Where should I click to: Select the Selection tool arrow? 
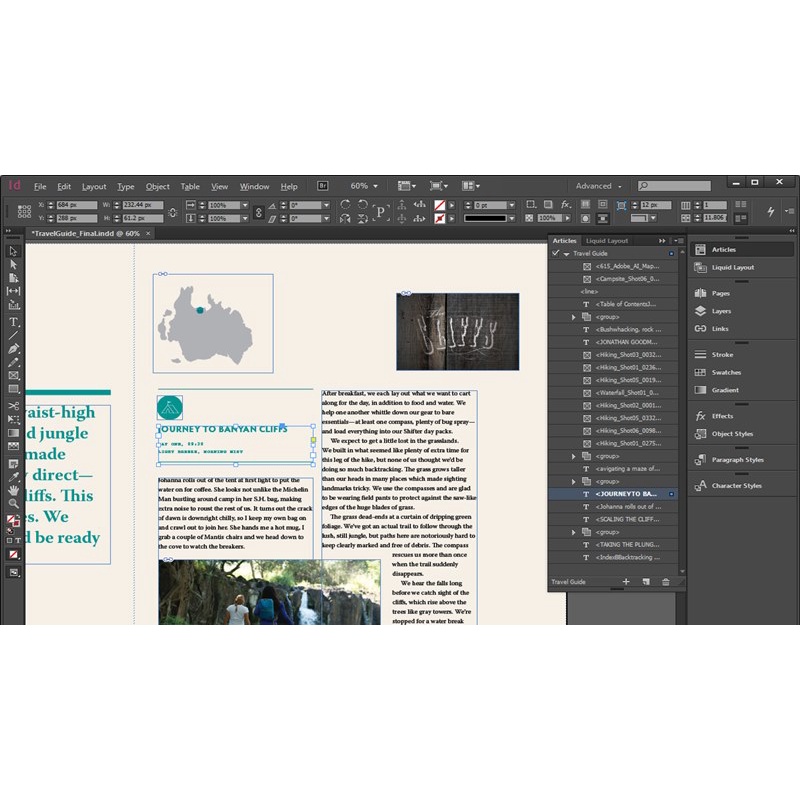pos(13,251)
